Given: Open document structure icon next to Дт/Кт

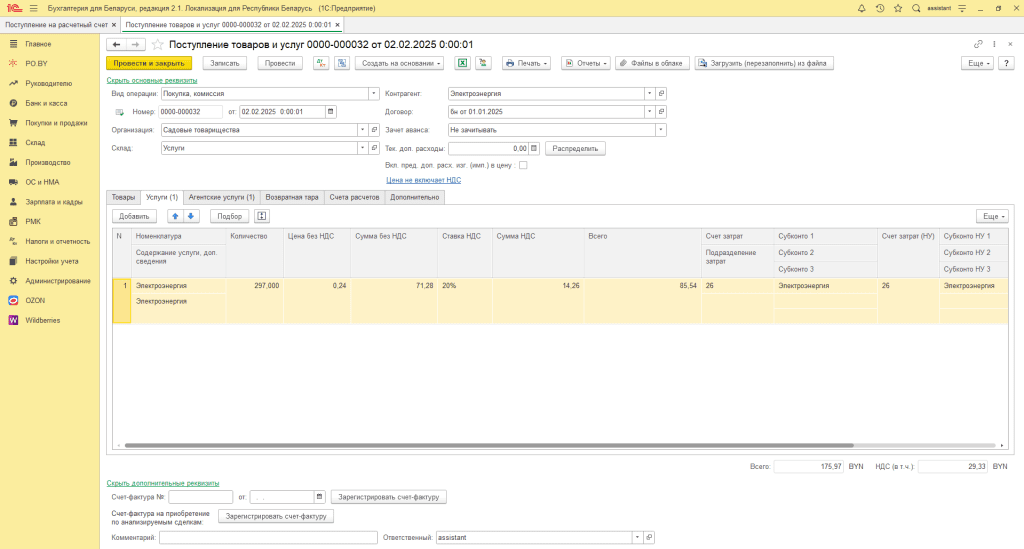Looking at the screenshot, I should click(x=342, y=63).
